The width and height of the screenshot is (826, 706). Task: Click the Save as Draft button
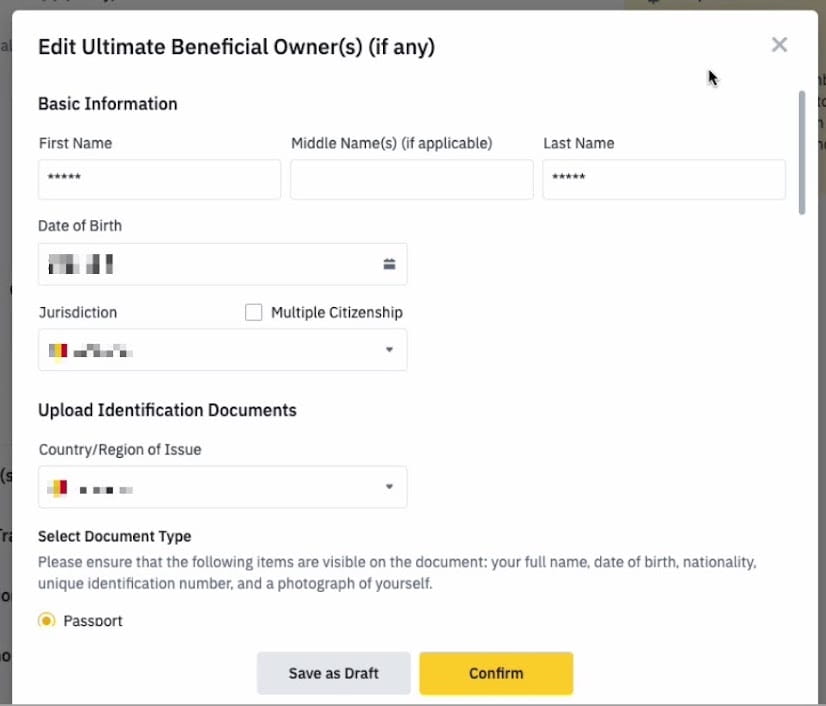[333, 673]
